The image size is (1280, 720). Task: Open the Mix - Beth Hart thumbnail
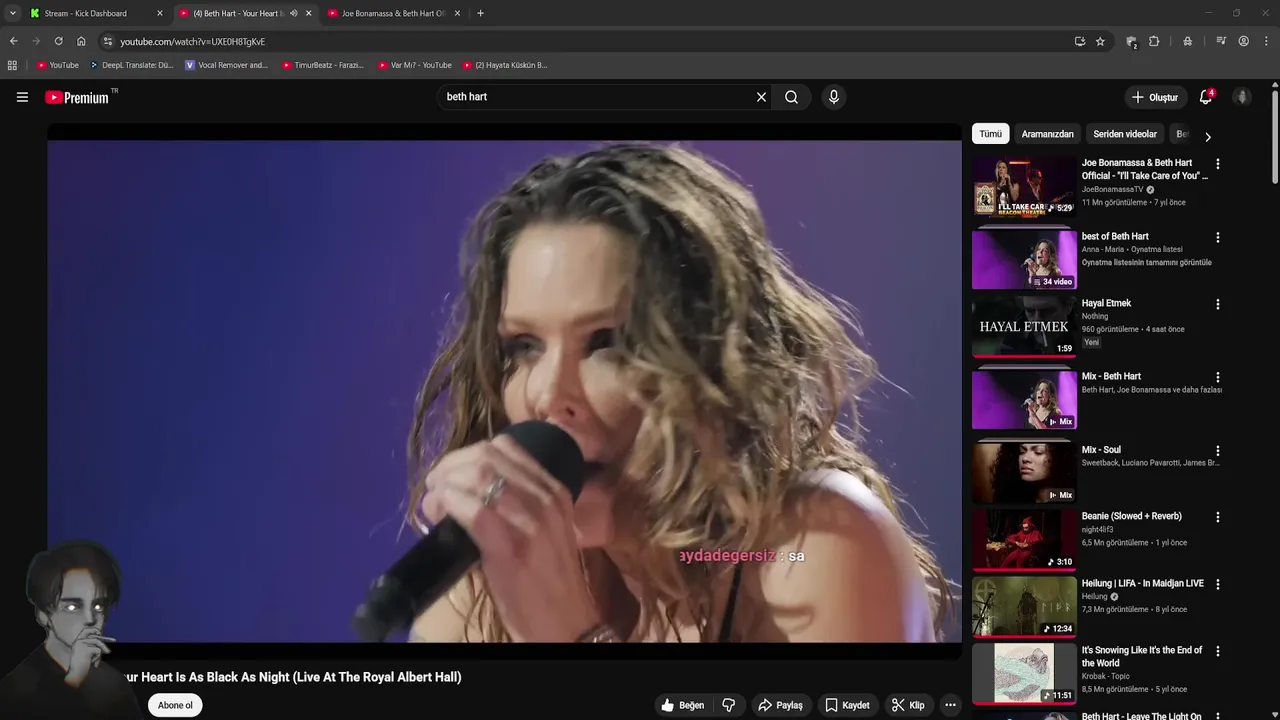(1024, 400)
